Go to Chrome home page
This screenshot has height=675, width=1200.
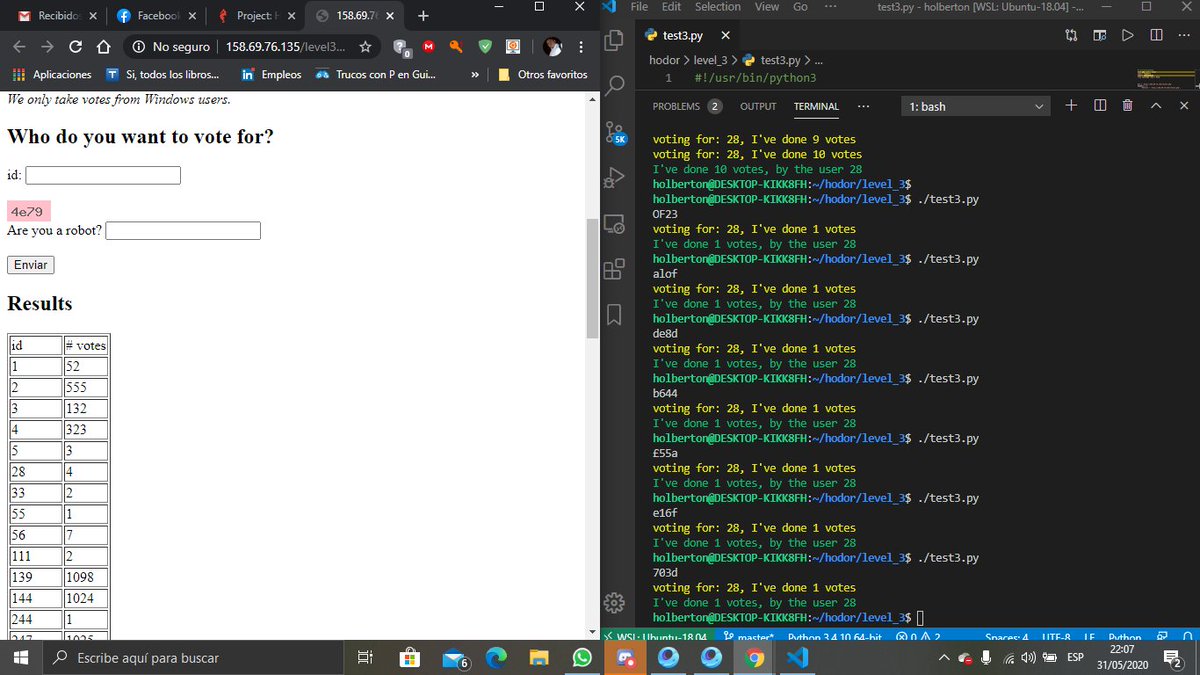103,47
